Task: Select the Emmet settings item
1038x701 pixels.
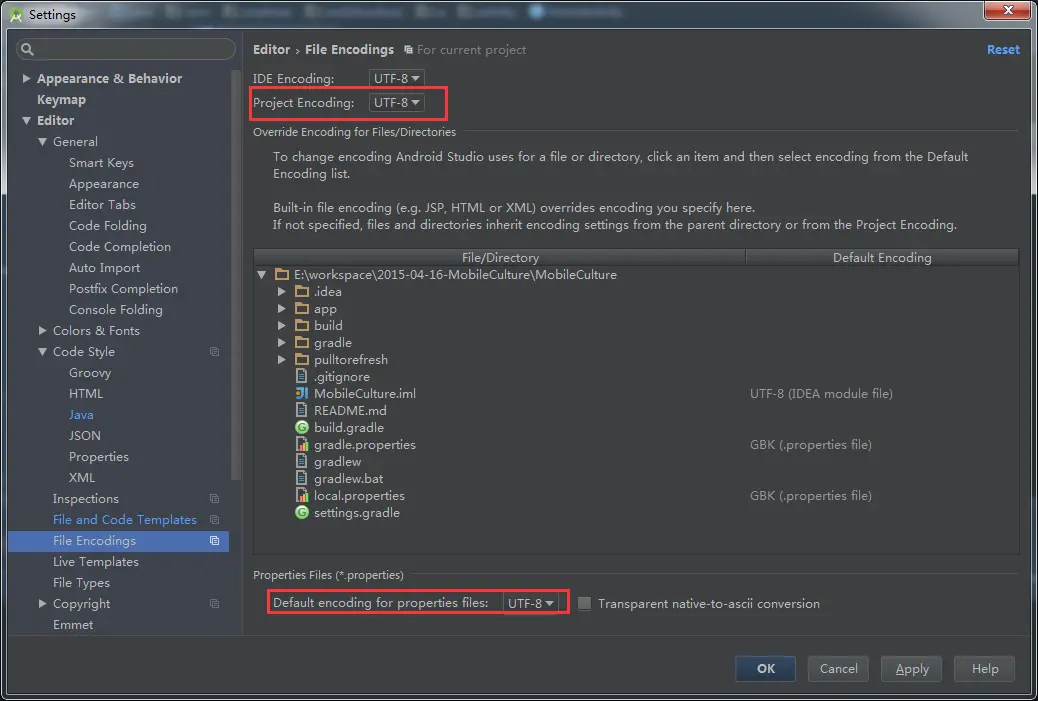Action: pos(73,624)
